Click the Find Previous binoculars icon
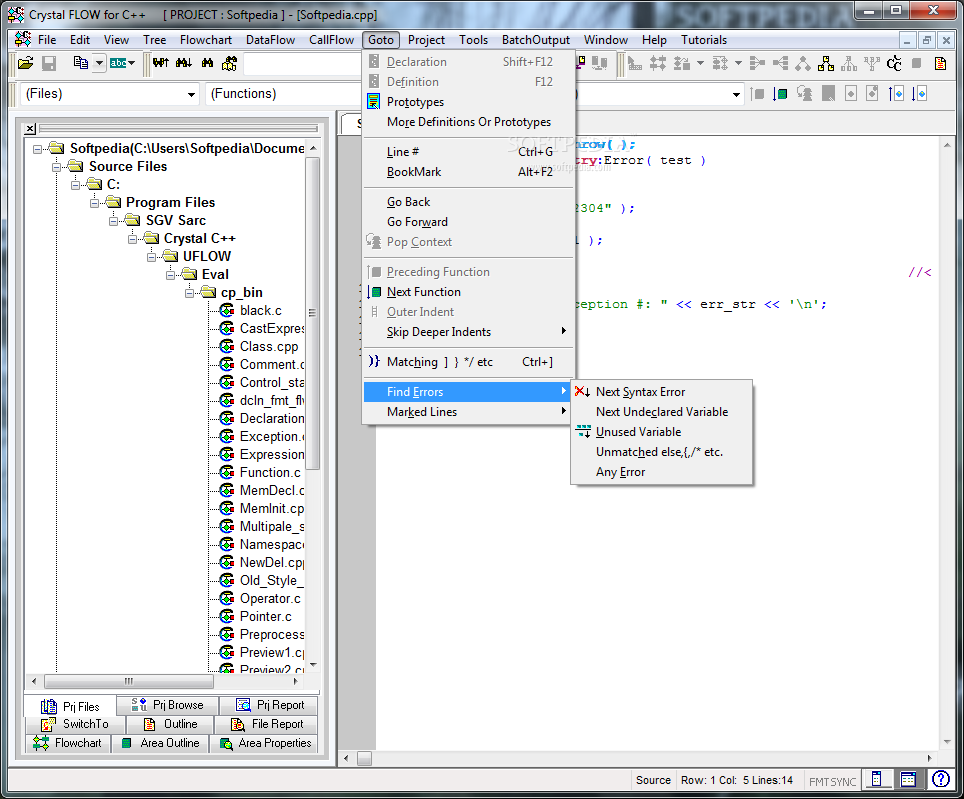The image size is (964, 799). click(161, 63)
